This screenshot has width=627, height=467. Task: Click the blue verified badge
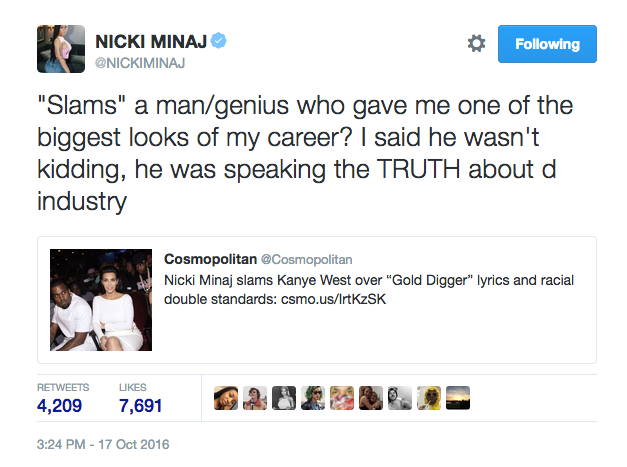tap(218, 40)
